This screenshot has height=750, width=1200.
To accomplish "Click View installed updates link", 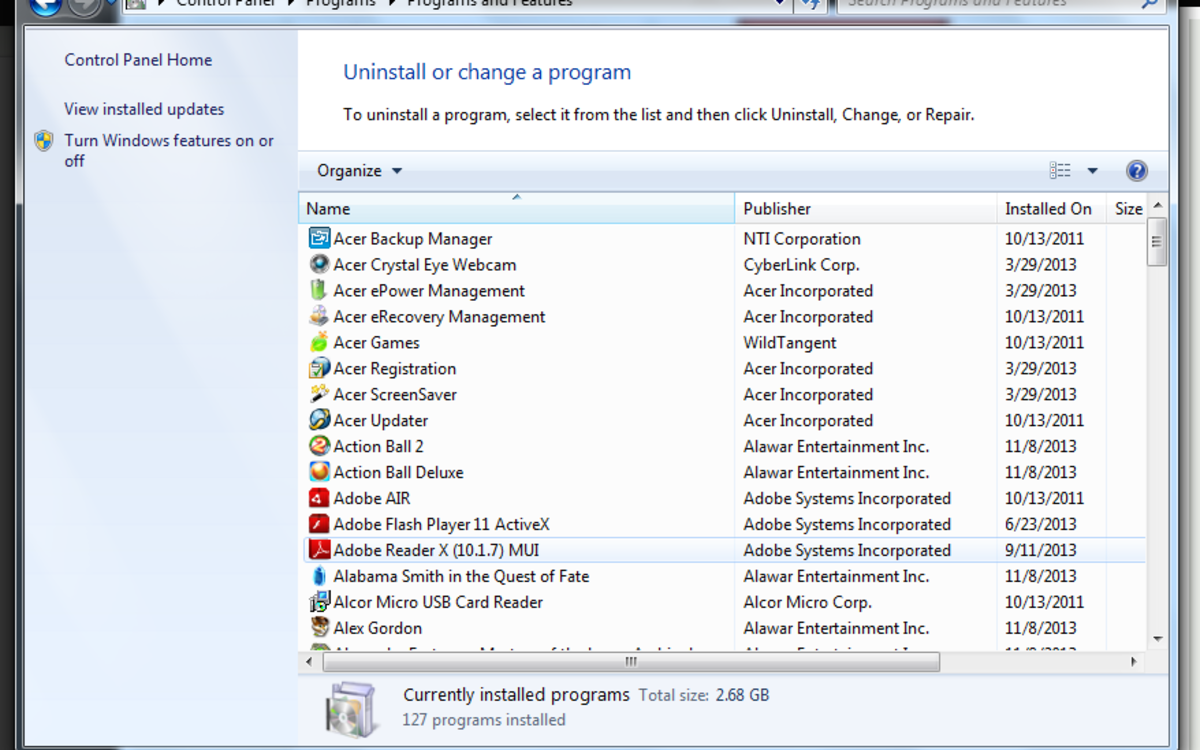I will (144, 109).
